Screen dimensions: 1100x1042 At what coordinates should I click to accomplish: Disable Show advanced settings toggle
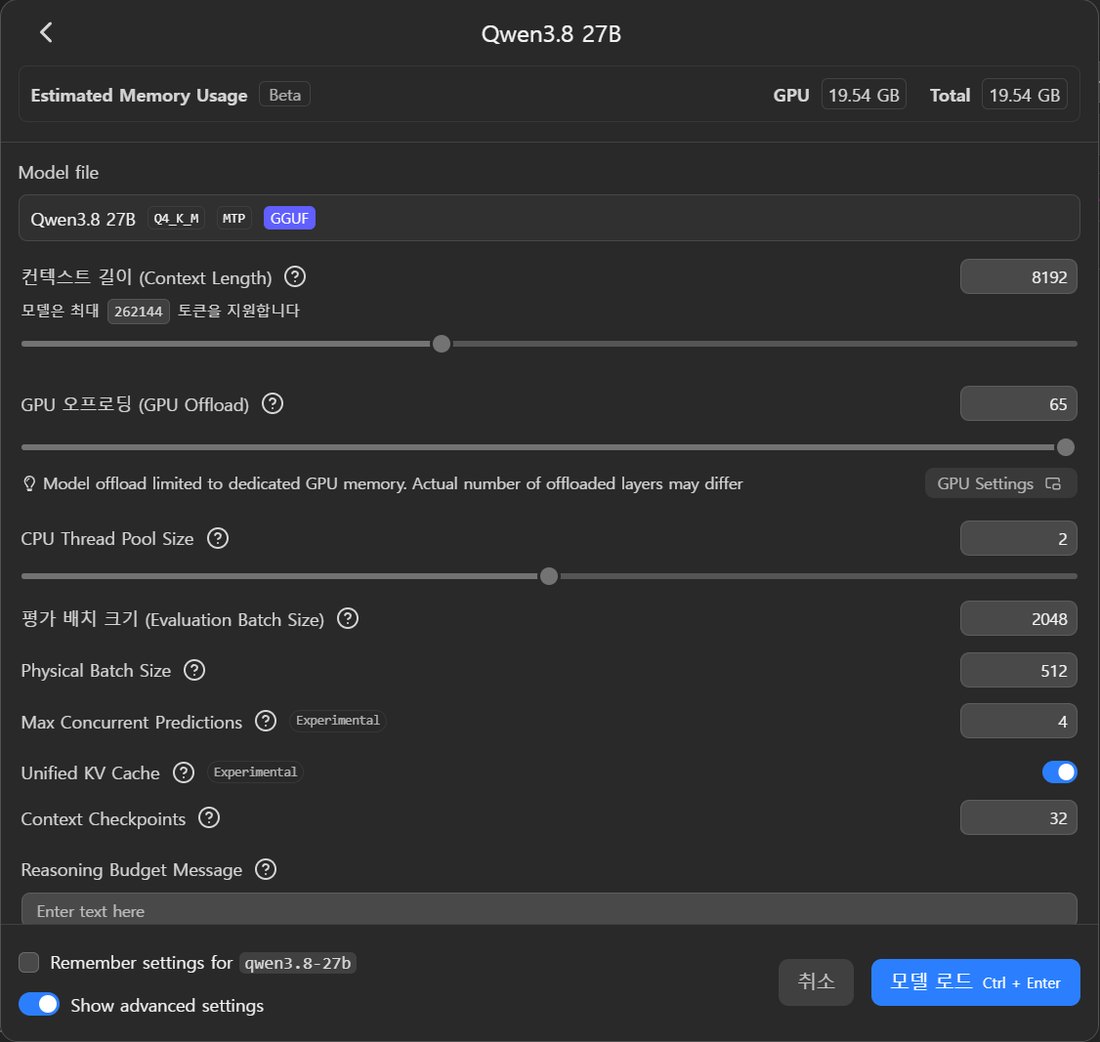click(39, 1004)
